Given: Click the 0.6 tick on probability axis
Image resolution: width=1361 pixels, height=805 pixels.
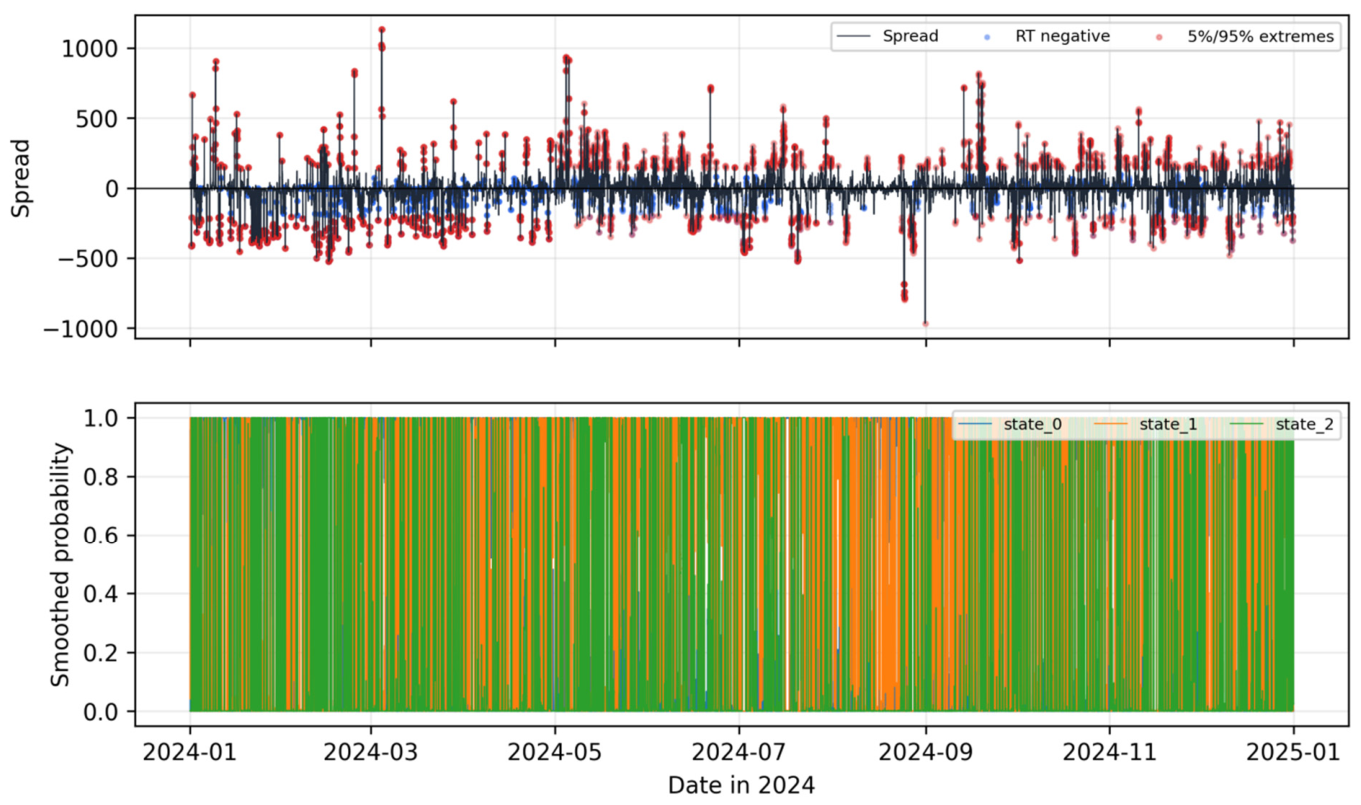Looking at the screenshot, I should (x=106, y=535).
